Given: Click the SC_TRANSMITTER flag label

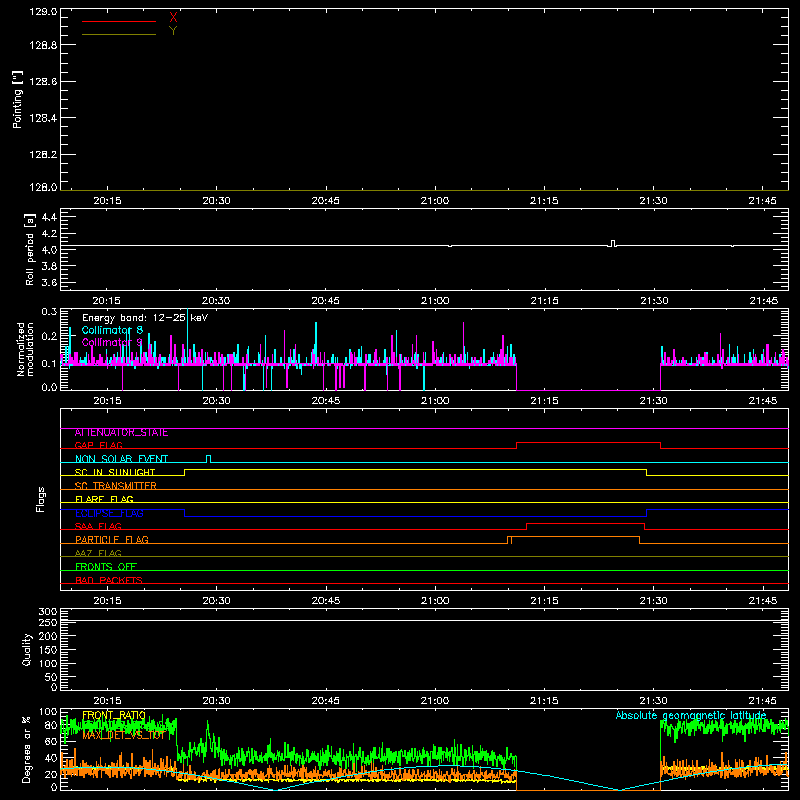Looking at the screenshot, I should 115,486.
